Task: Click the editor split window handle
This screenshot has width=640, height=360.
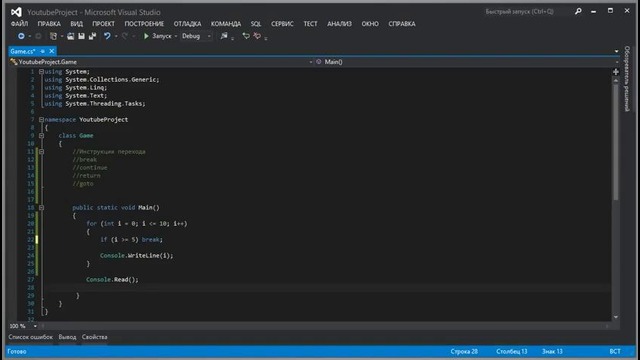Action: 616,72
